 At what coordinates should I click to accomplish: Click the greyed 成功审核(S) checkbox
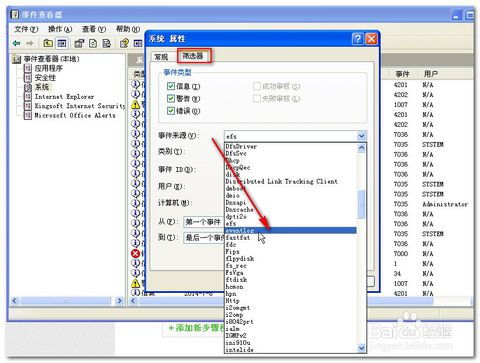coord(257,86)
